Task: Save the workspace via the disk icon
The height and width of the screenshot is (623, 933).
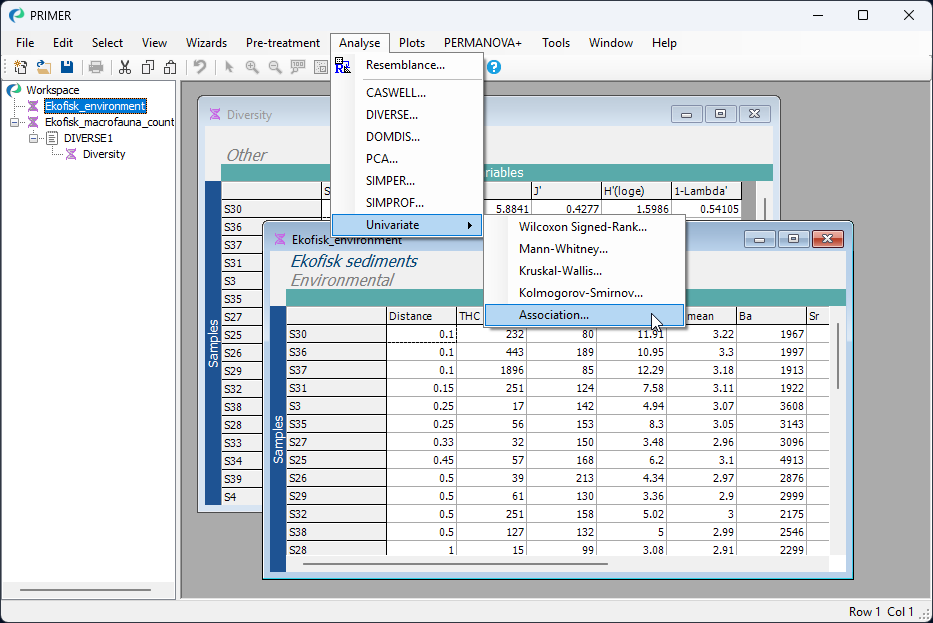Action: click(66, 66)
